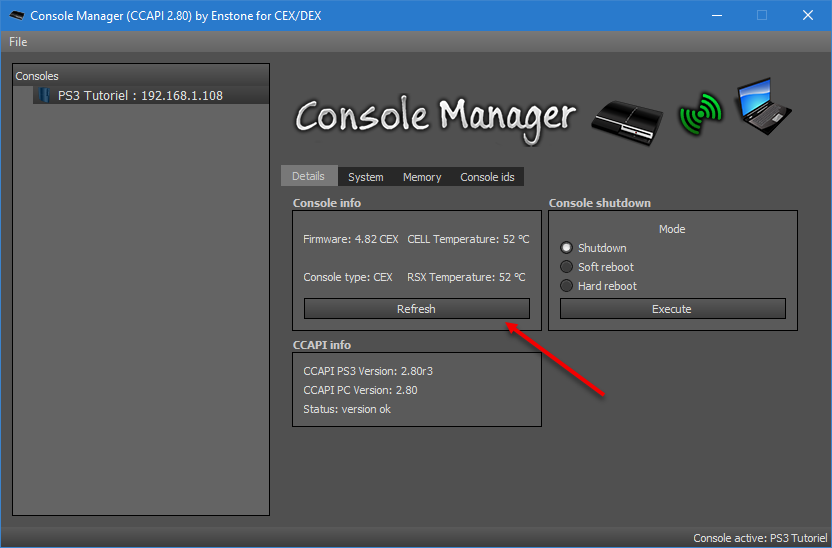Click the PS3 console icon in the title bar

pyautogui.click(x=16, y=15)
